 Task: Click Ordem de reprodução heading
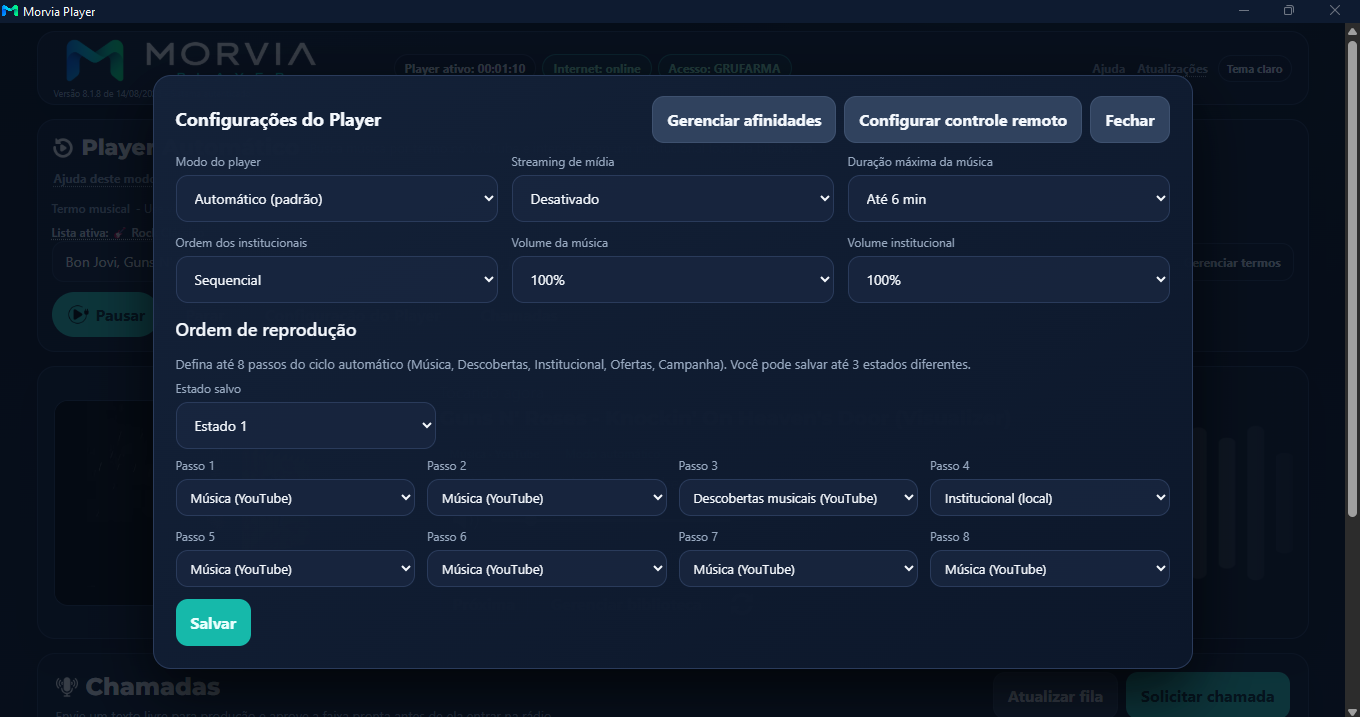[266, 330]
